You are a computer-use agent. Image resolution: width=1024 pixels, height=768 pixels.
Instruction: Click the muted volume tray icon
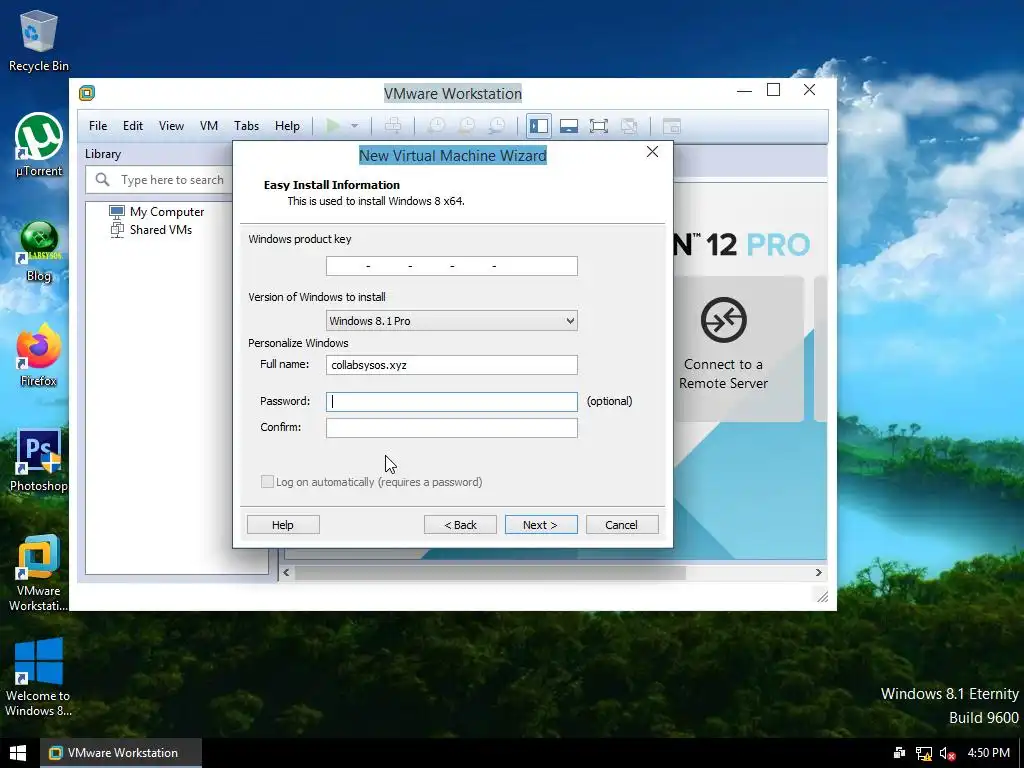tap(947, 754)
